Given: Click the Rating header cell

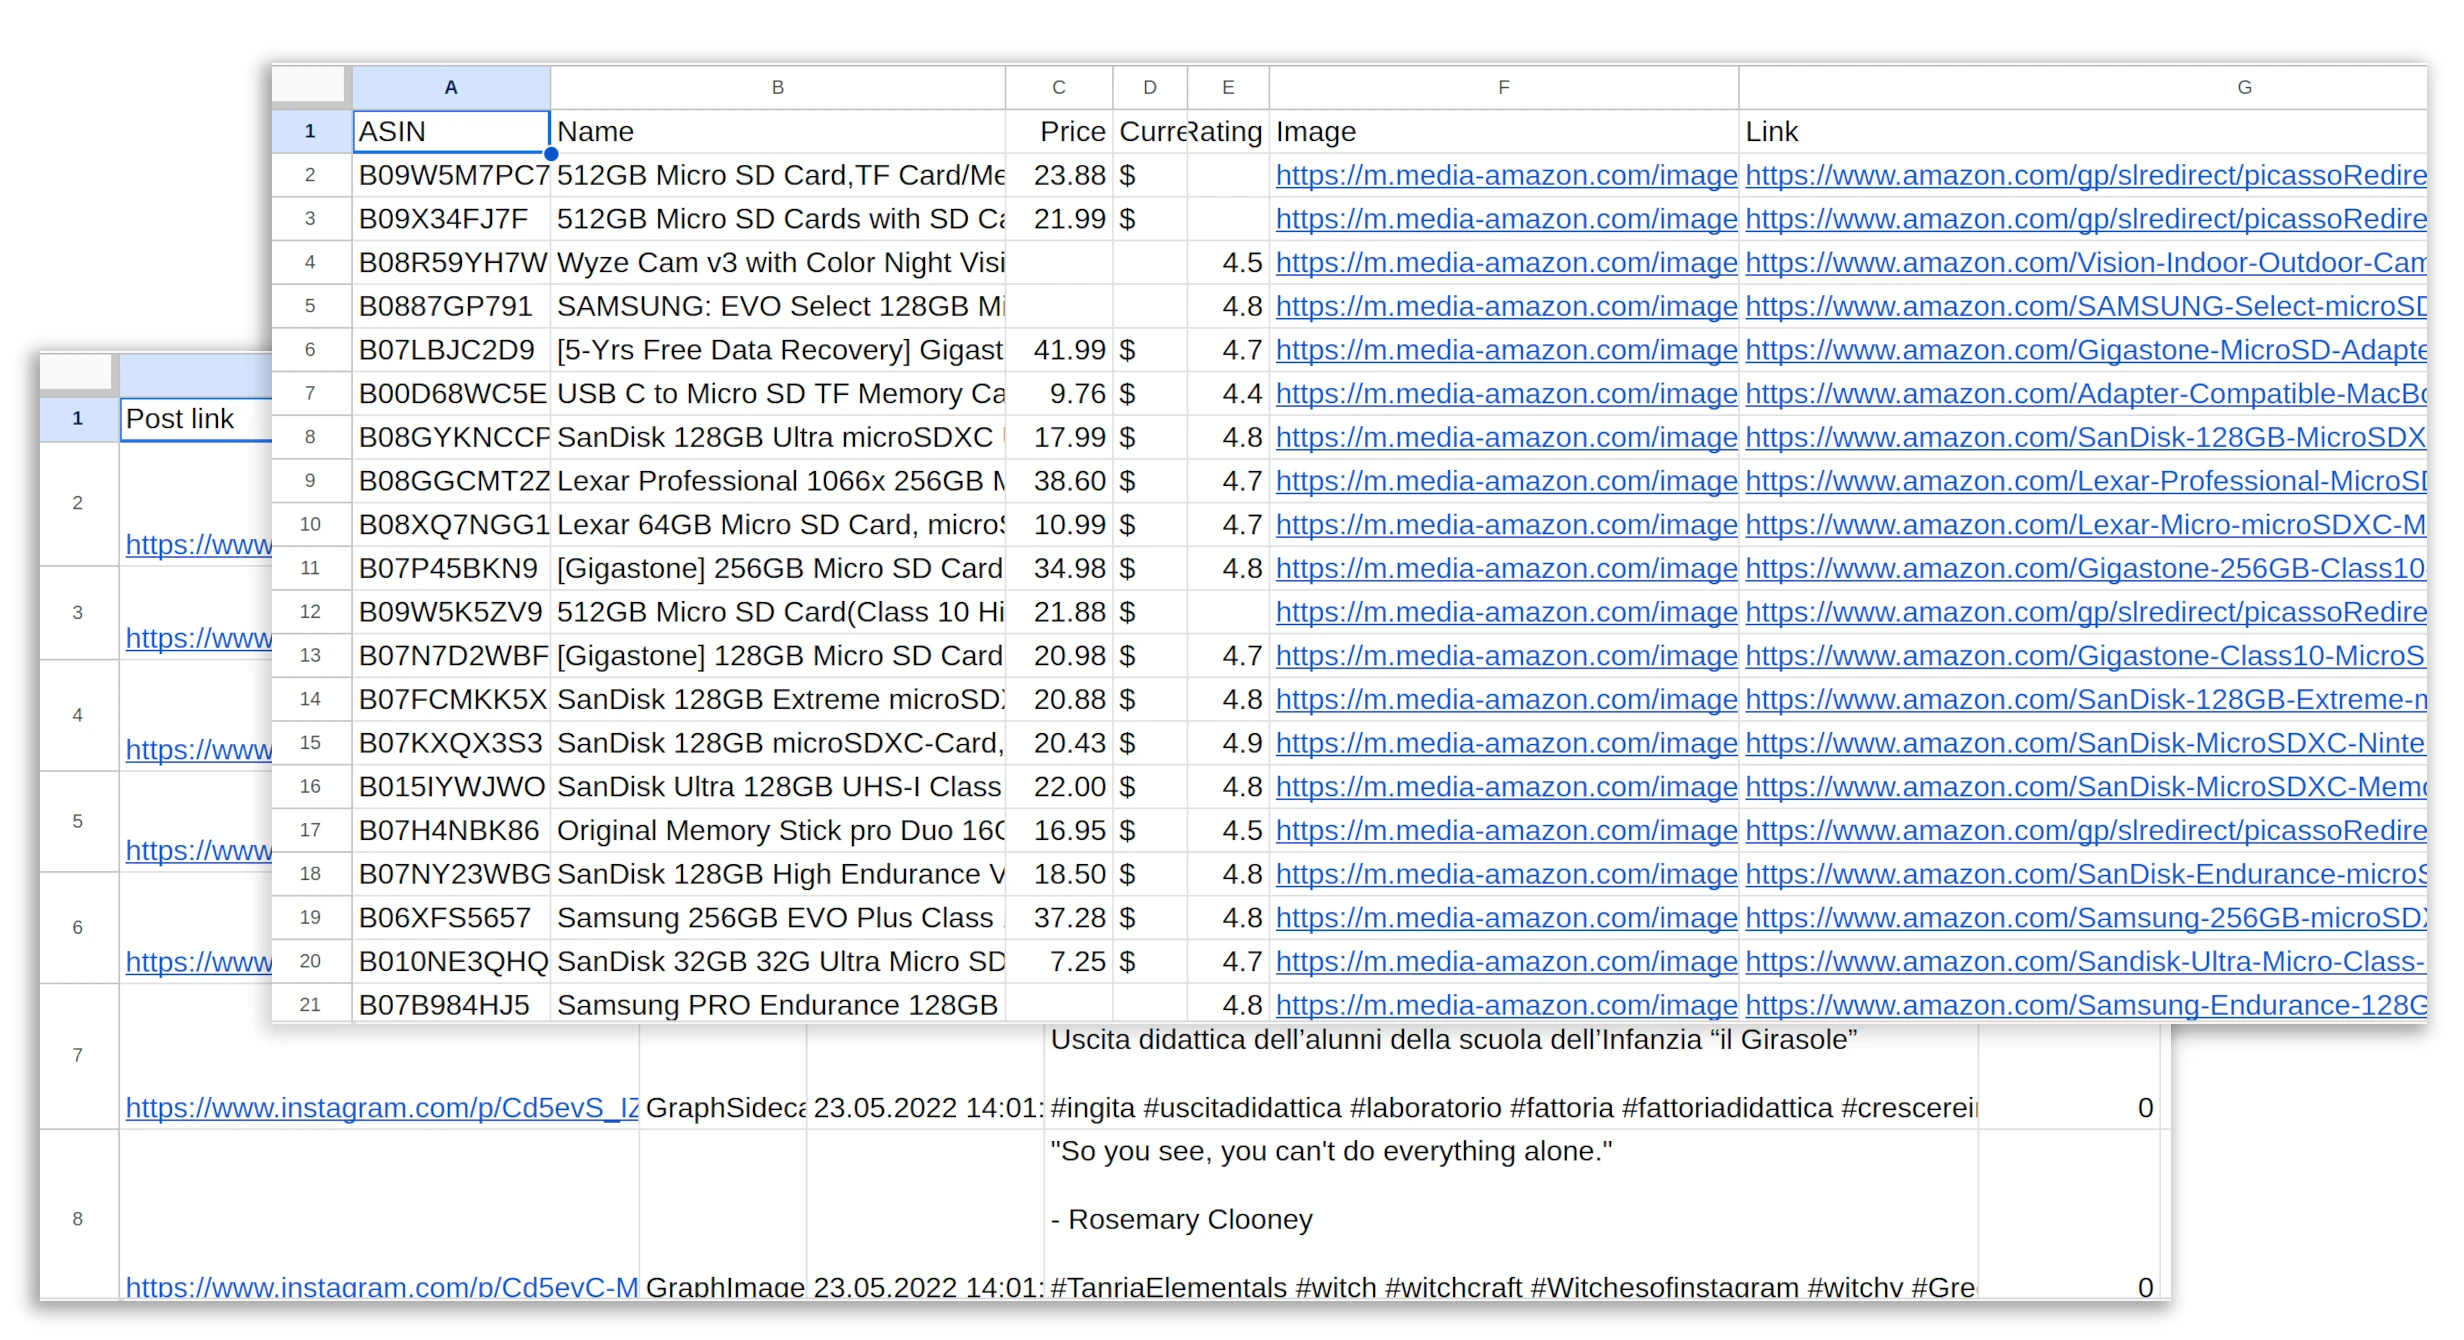Looking at the screenshot, I should click(x=1228, y=132).
